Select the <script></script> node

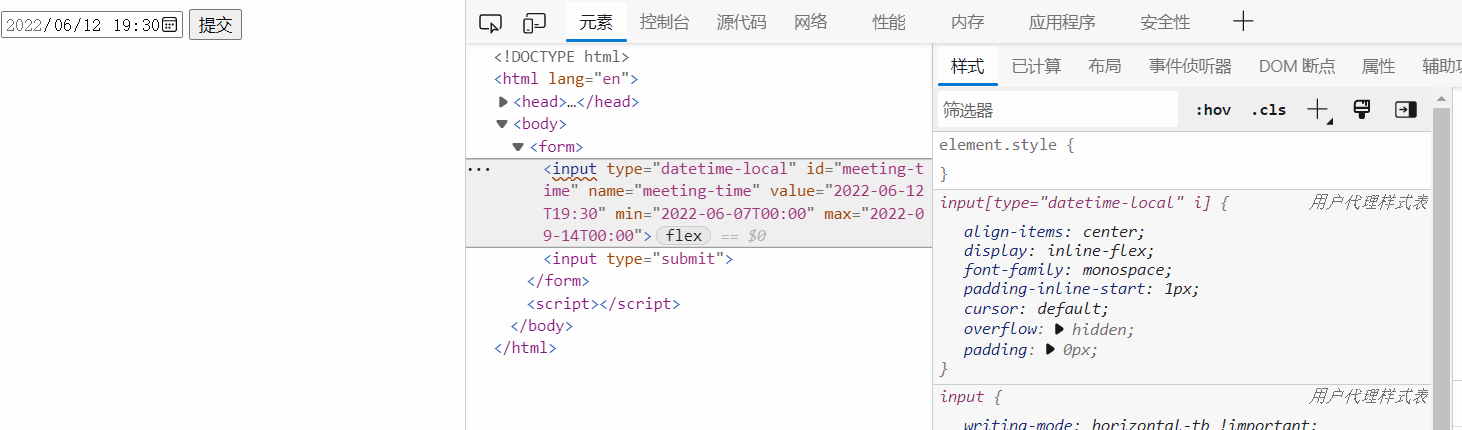click(603, 304)
